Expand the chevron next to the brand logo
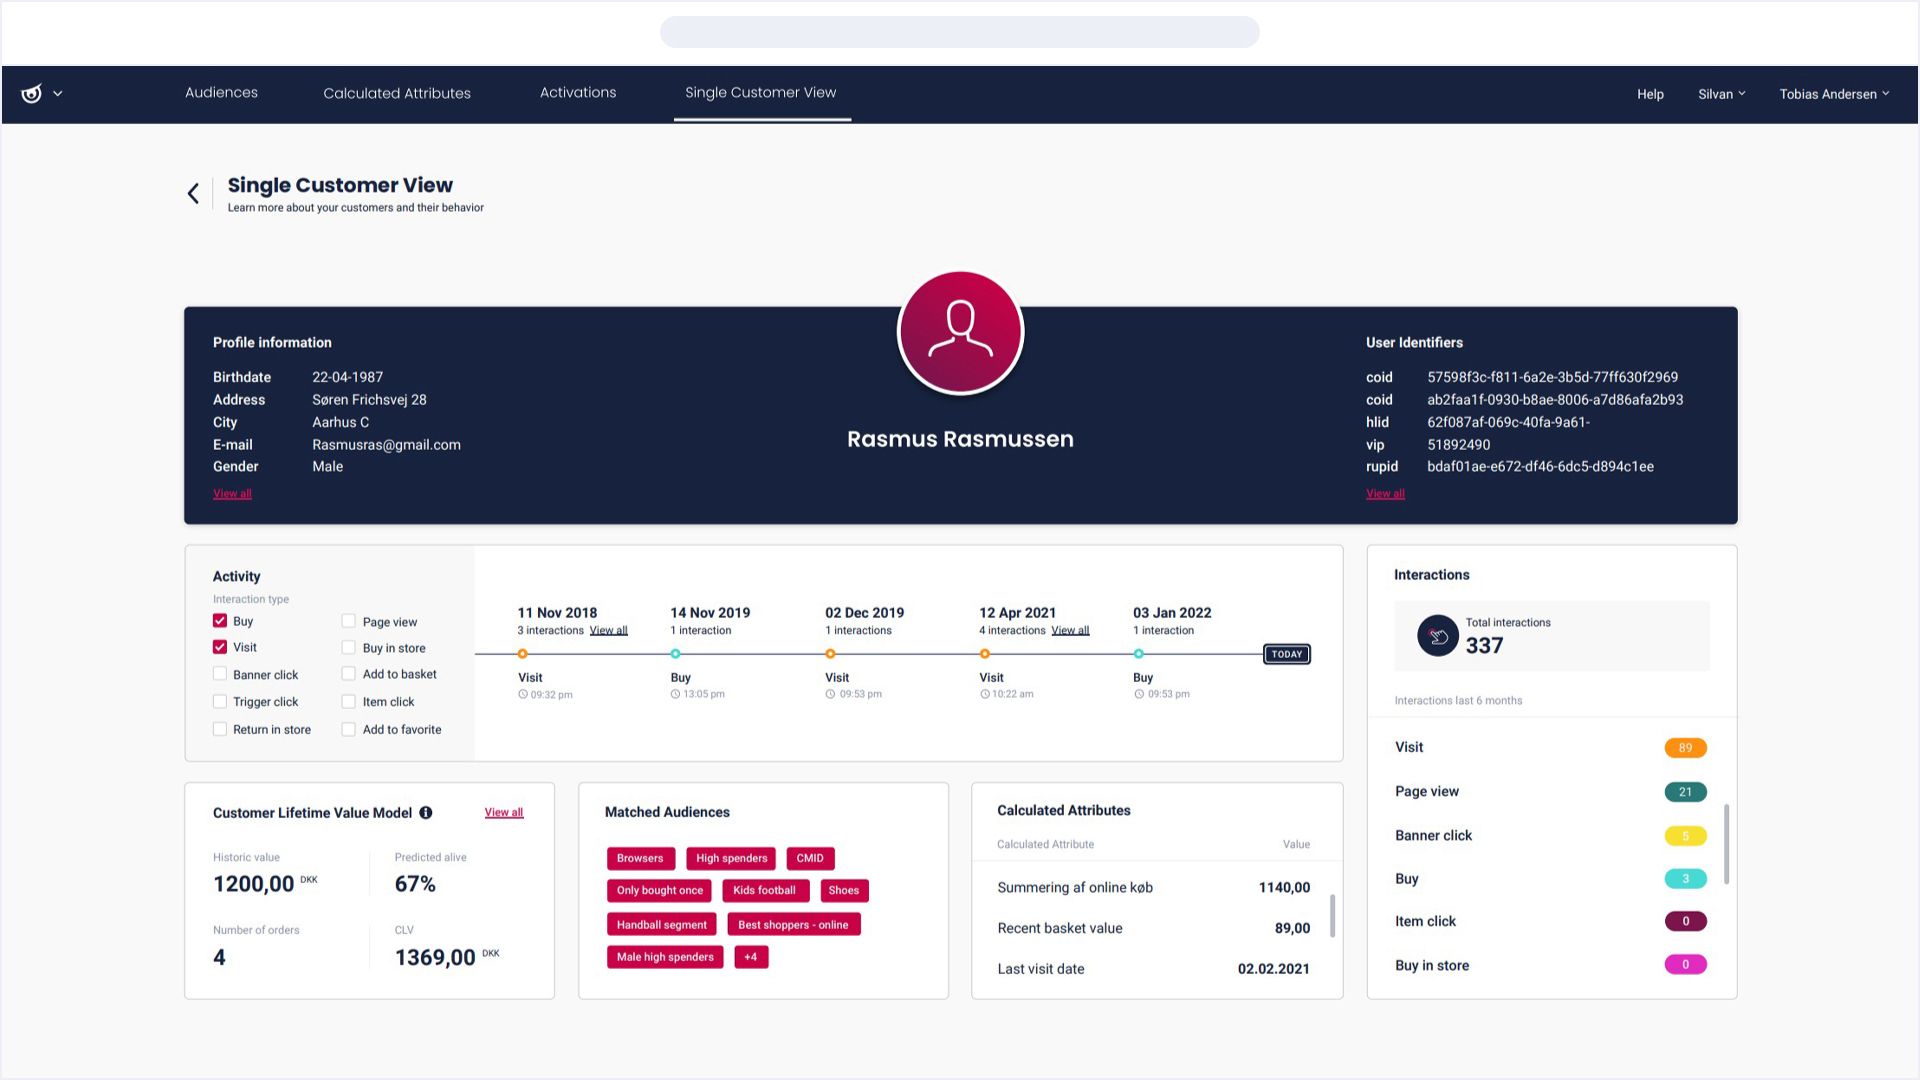 [57, 93]
